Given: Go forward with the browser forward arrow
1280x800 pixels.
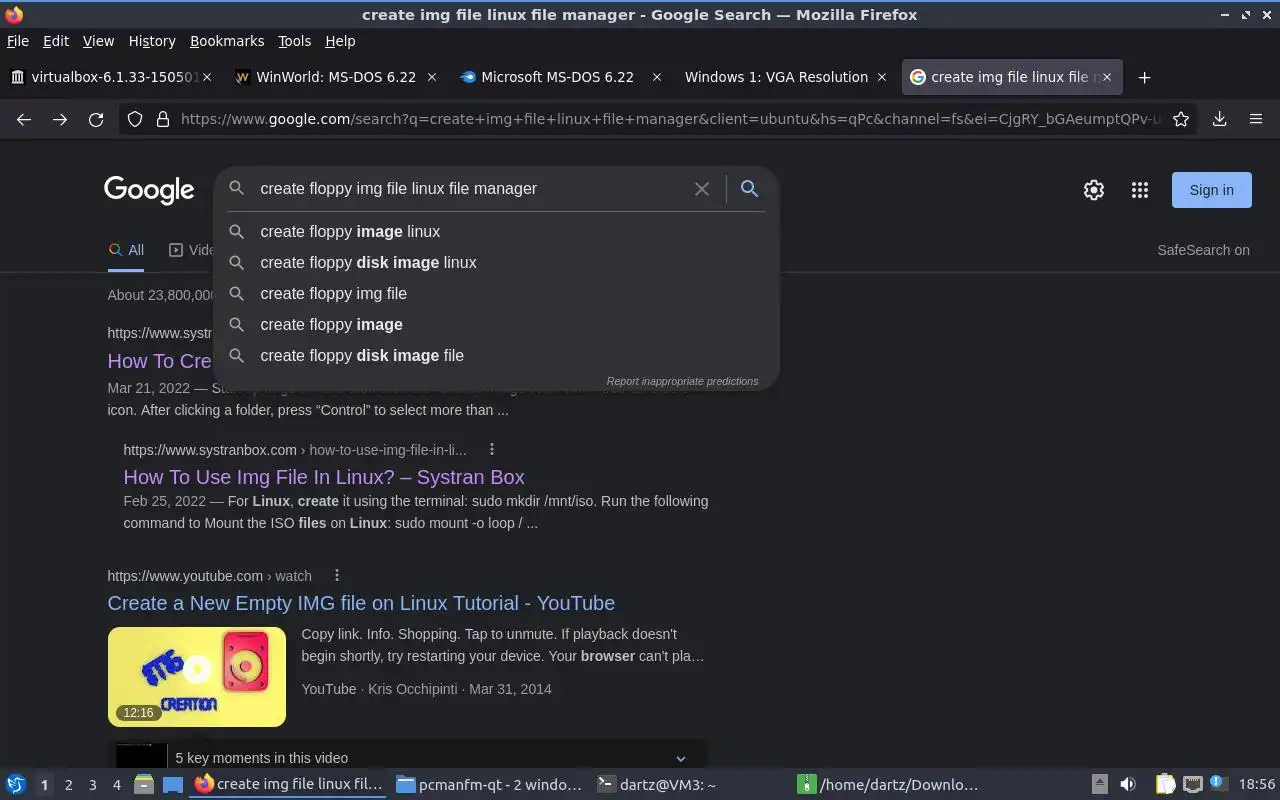Looking at the screenshot, I should coord(60,119).
